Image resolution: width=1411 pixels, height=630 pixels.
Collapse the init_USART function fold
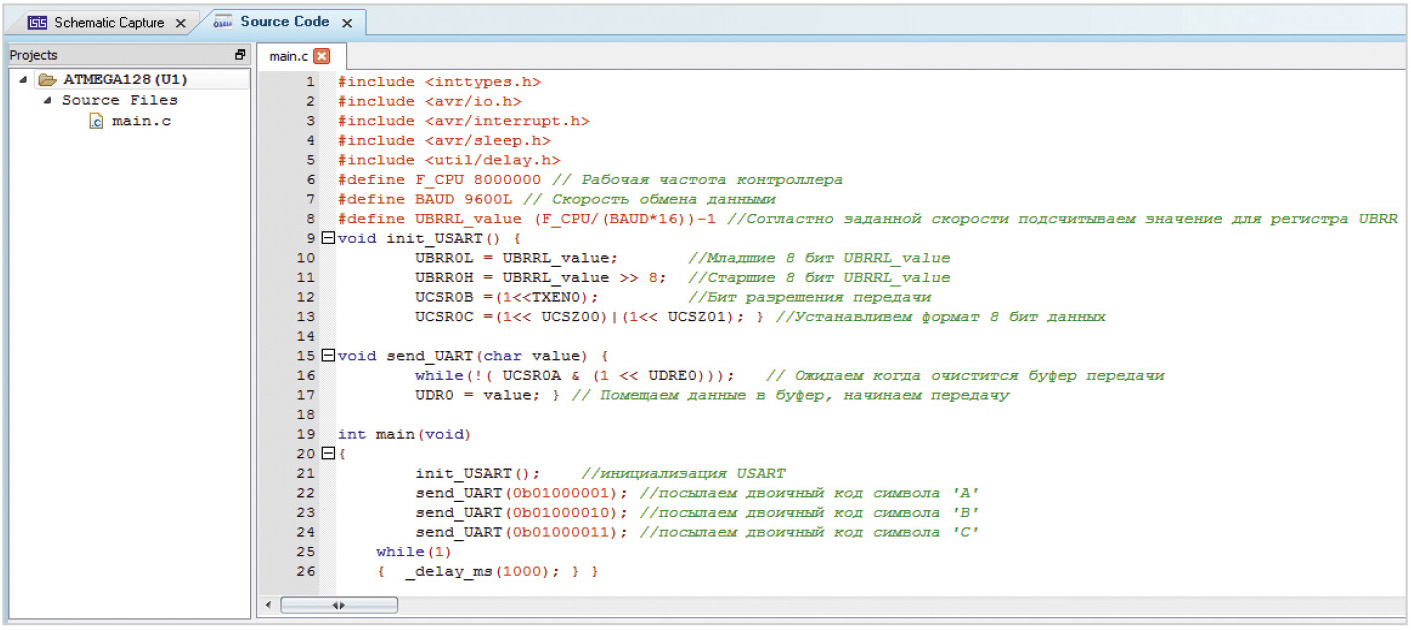[x=327, y=238]
